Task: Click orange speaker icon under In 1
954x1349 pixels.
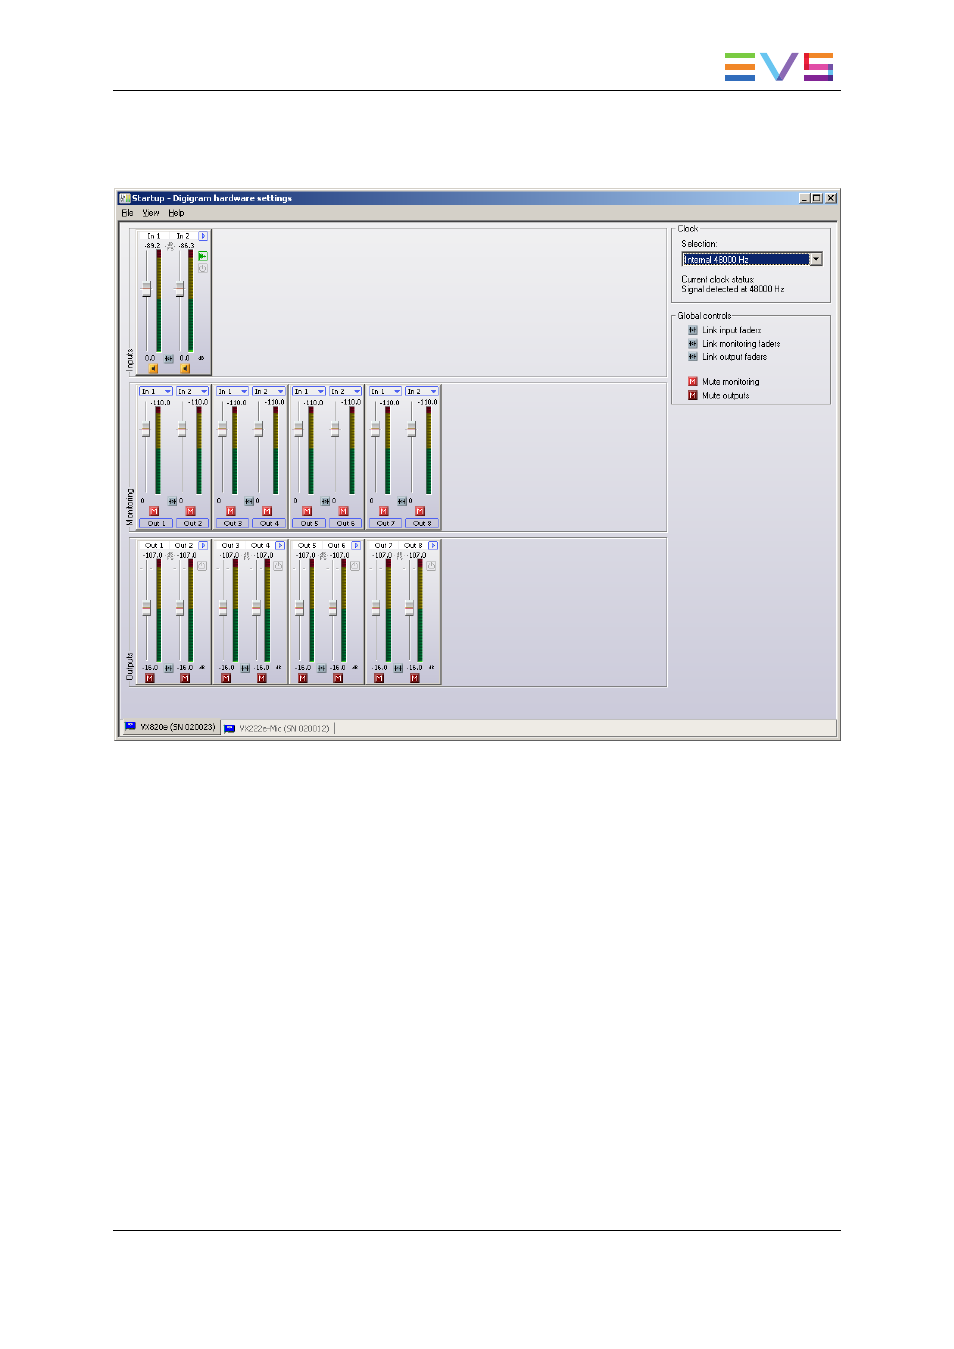Action: point(153,368)
